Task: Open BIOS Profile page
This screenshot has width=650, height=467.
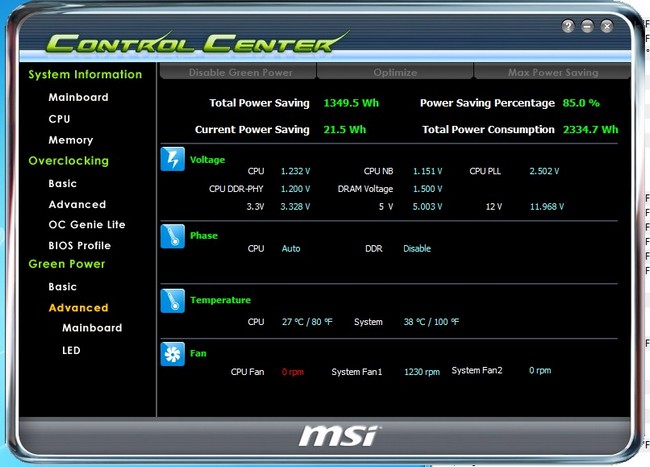Action: [x=80, y=246]
